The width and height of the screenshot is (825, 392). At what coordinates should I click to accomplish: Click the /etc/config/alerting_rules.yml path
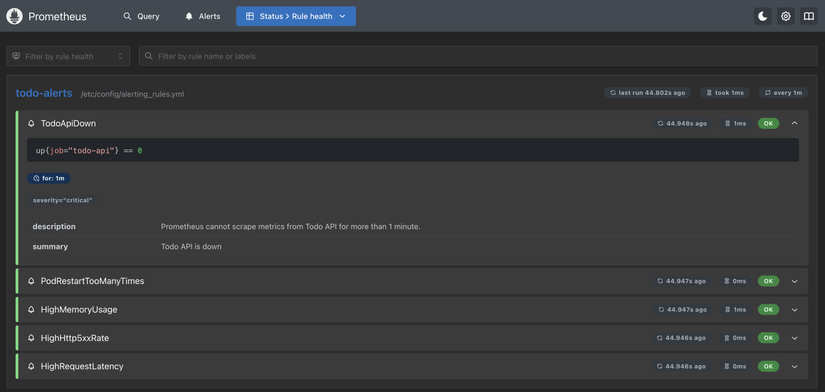[x=133, y=94]
